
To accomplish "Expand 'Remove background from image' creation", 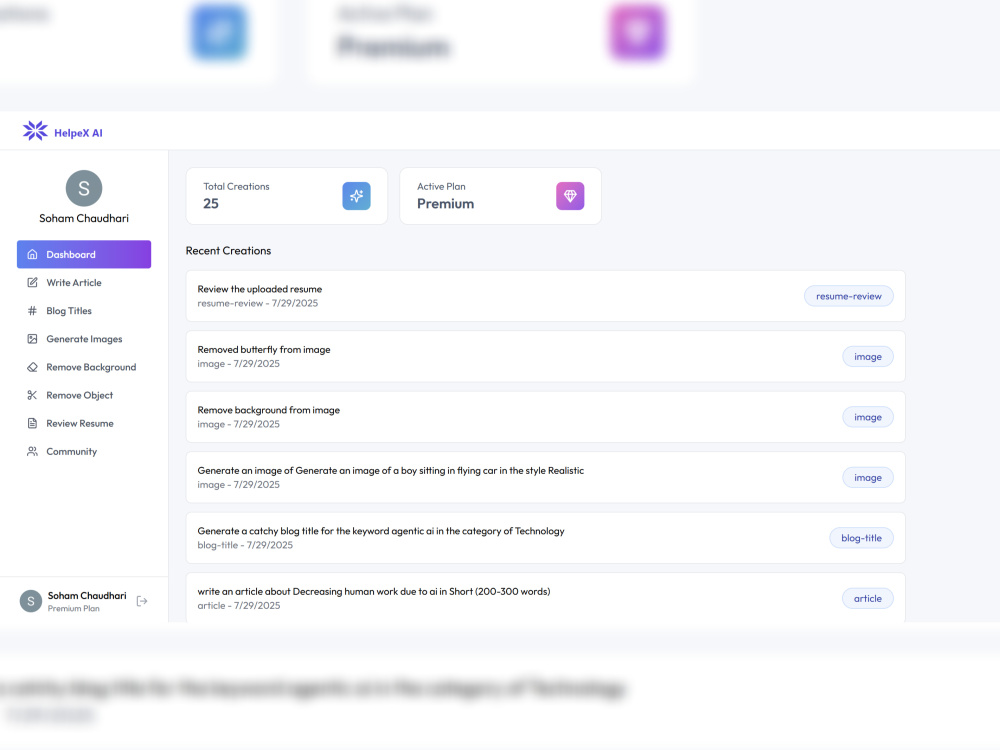I will [x=545, y=417].
